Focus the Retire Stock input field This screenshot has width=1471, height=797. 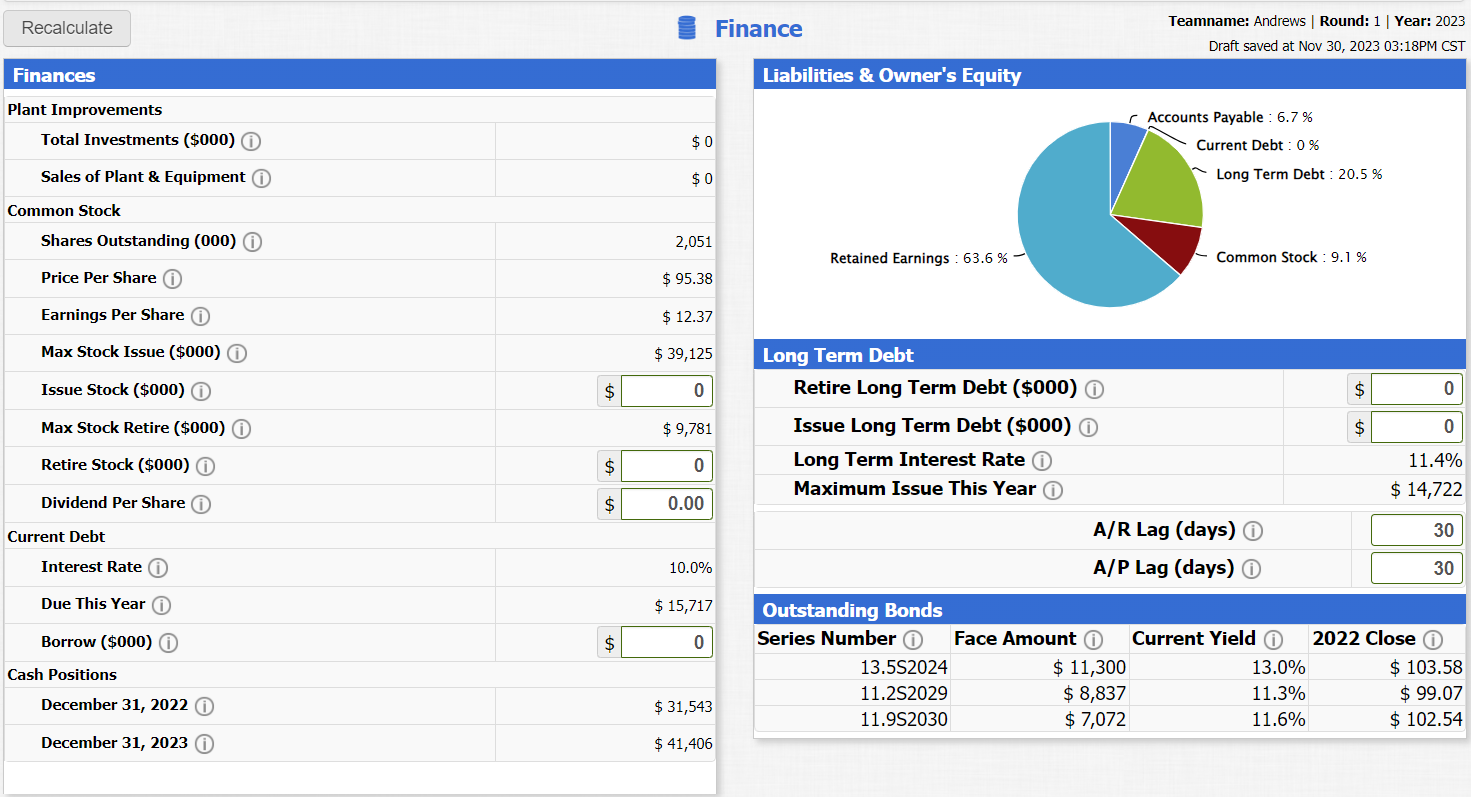(x=666, y=465)
